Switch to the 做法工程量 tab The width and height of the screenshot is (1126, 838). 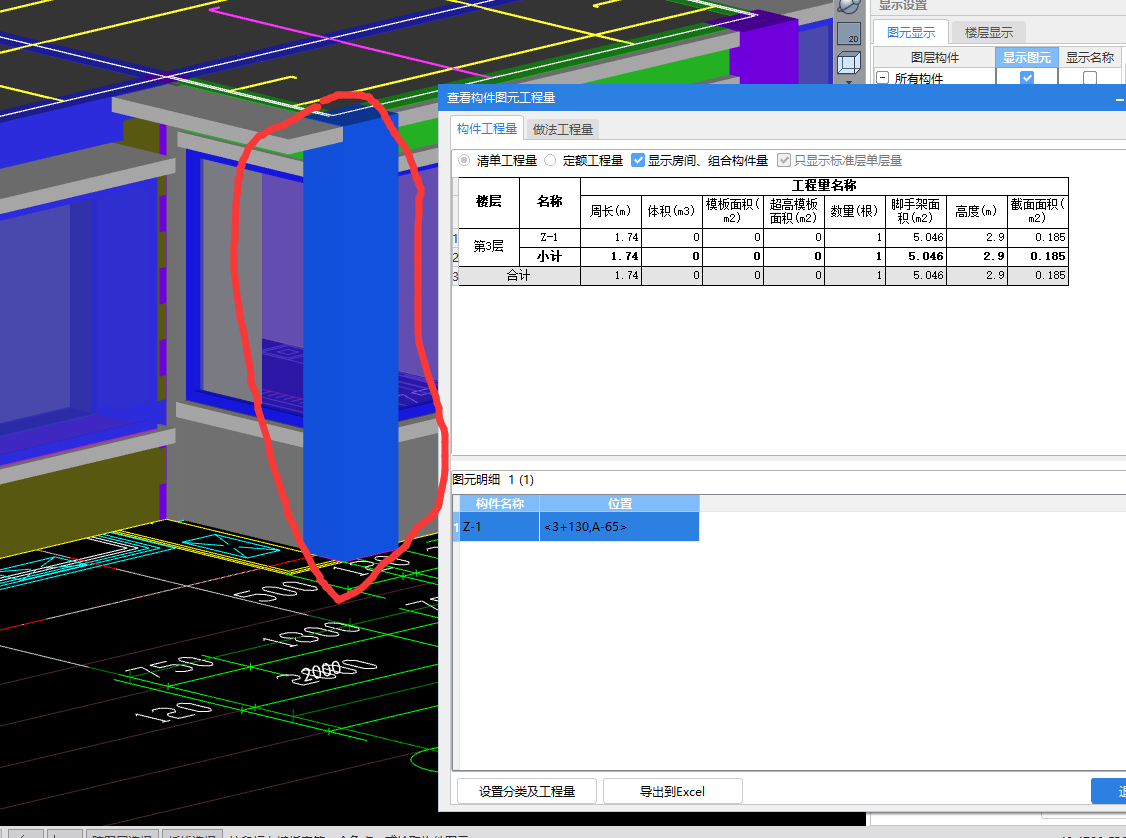pos(562,129)
